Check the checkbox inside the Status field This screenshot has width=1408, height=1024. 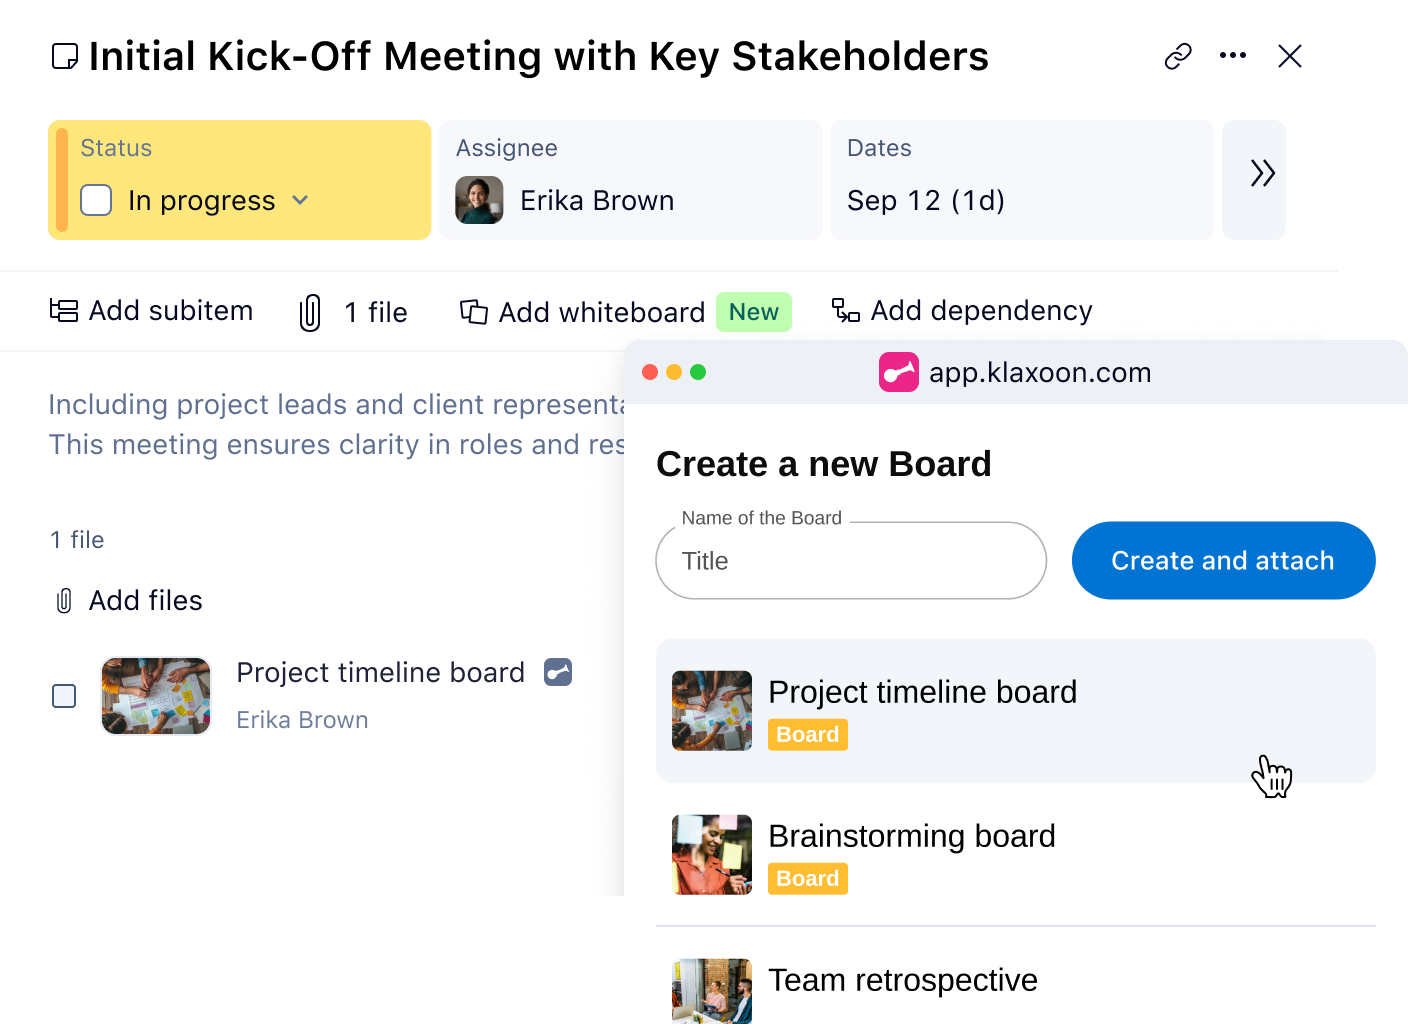(96, 200)
